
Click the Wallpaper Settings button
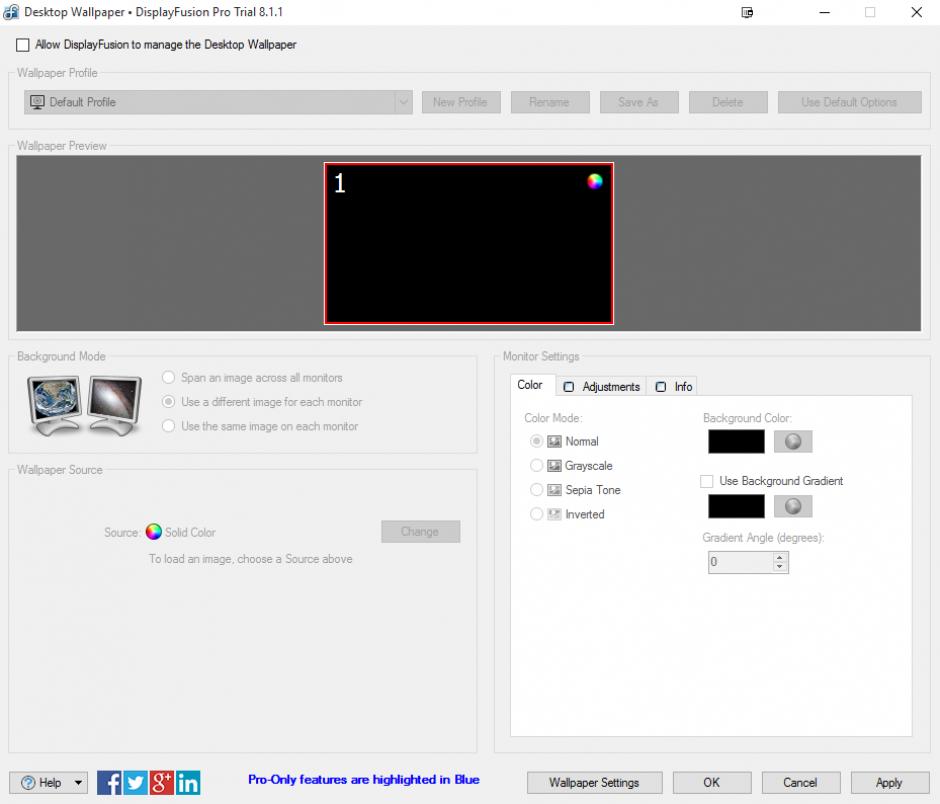[594, 783]
